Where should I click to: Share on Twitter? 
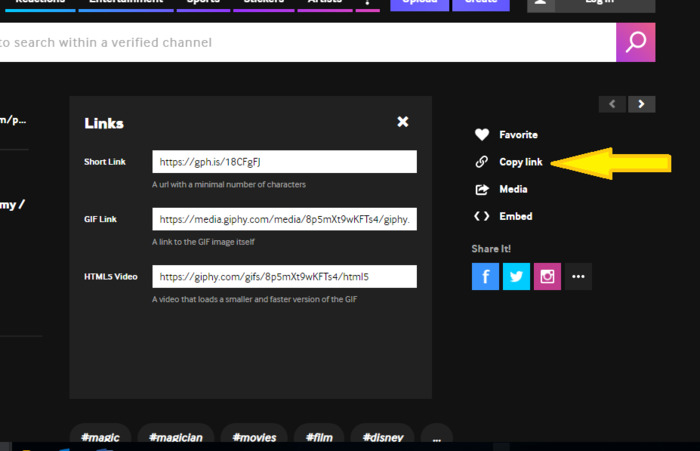(x=516, y=277)
